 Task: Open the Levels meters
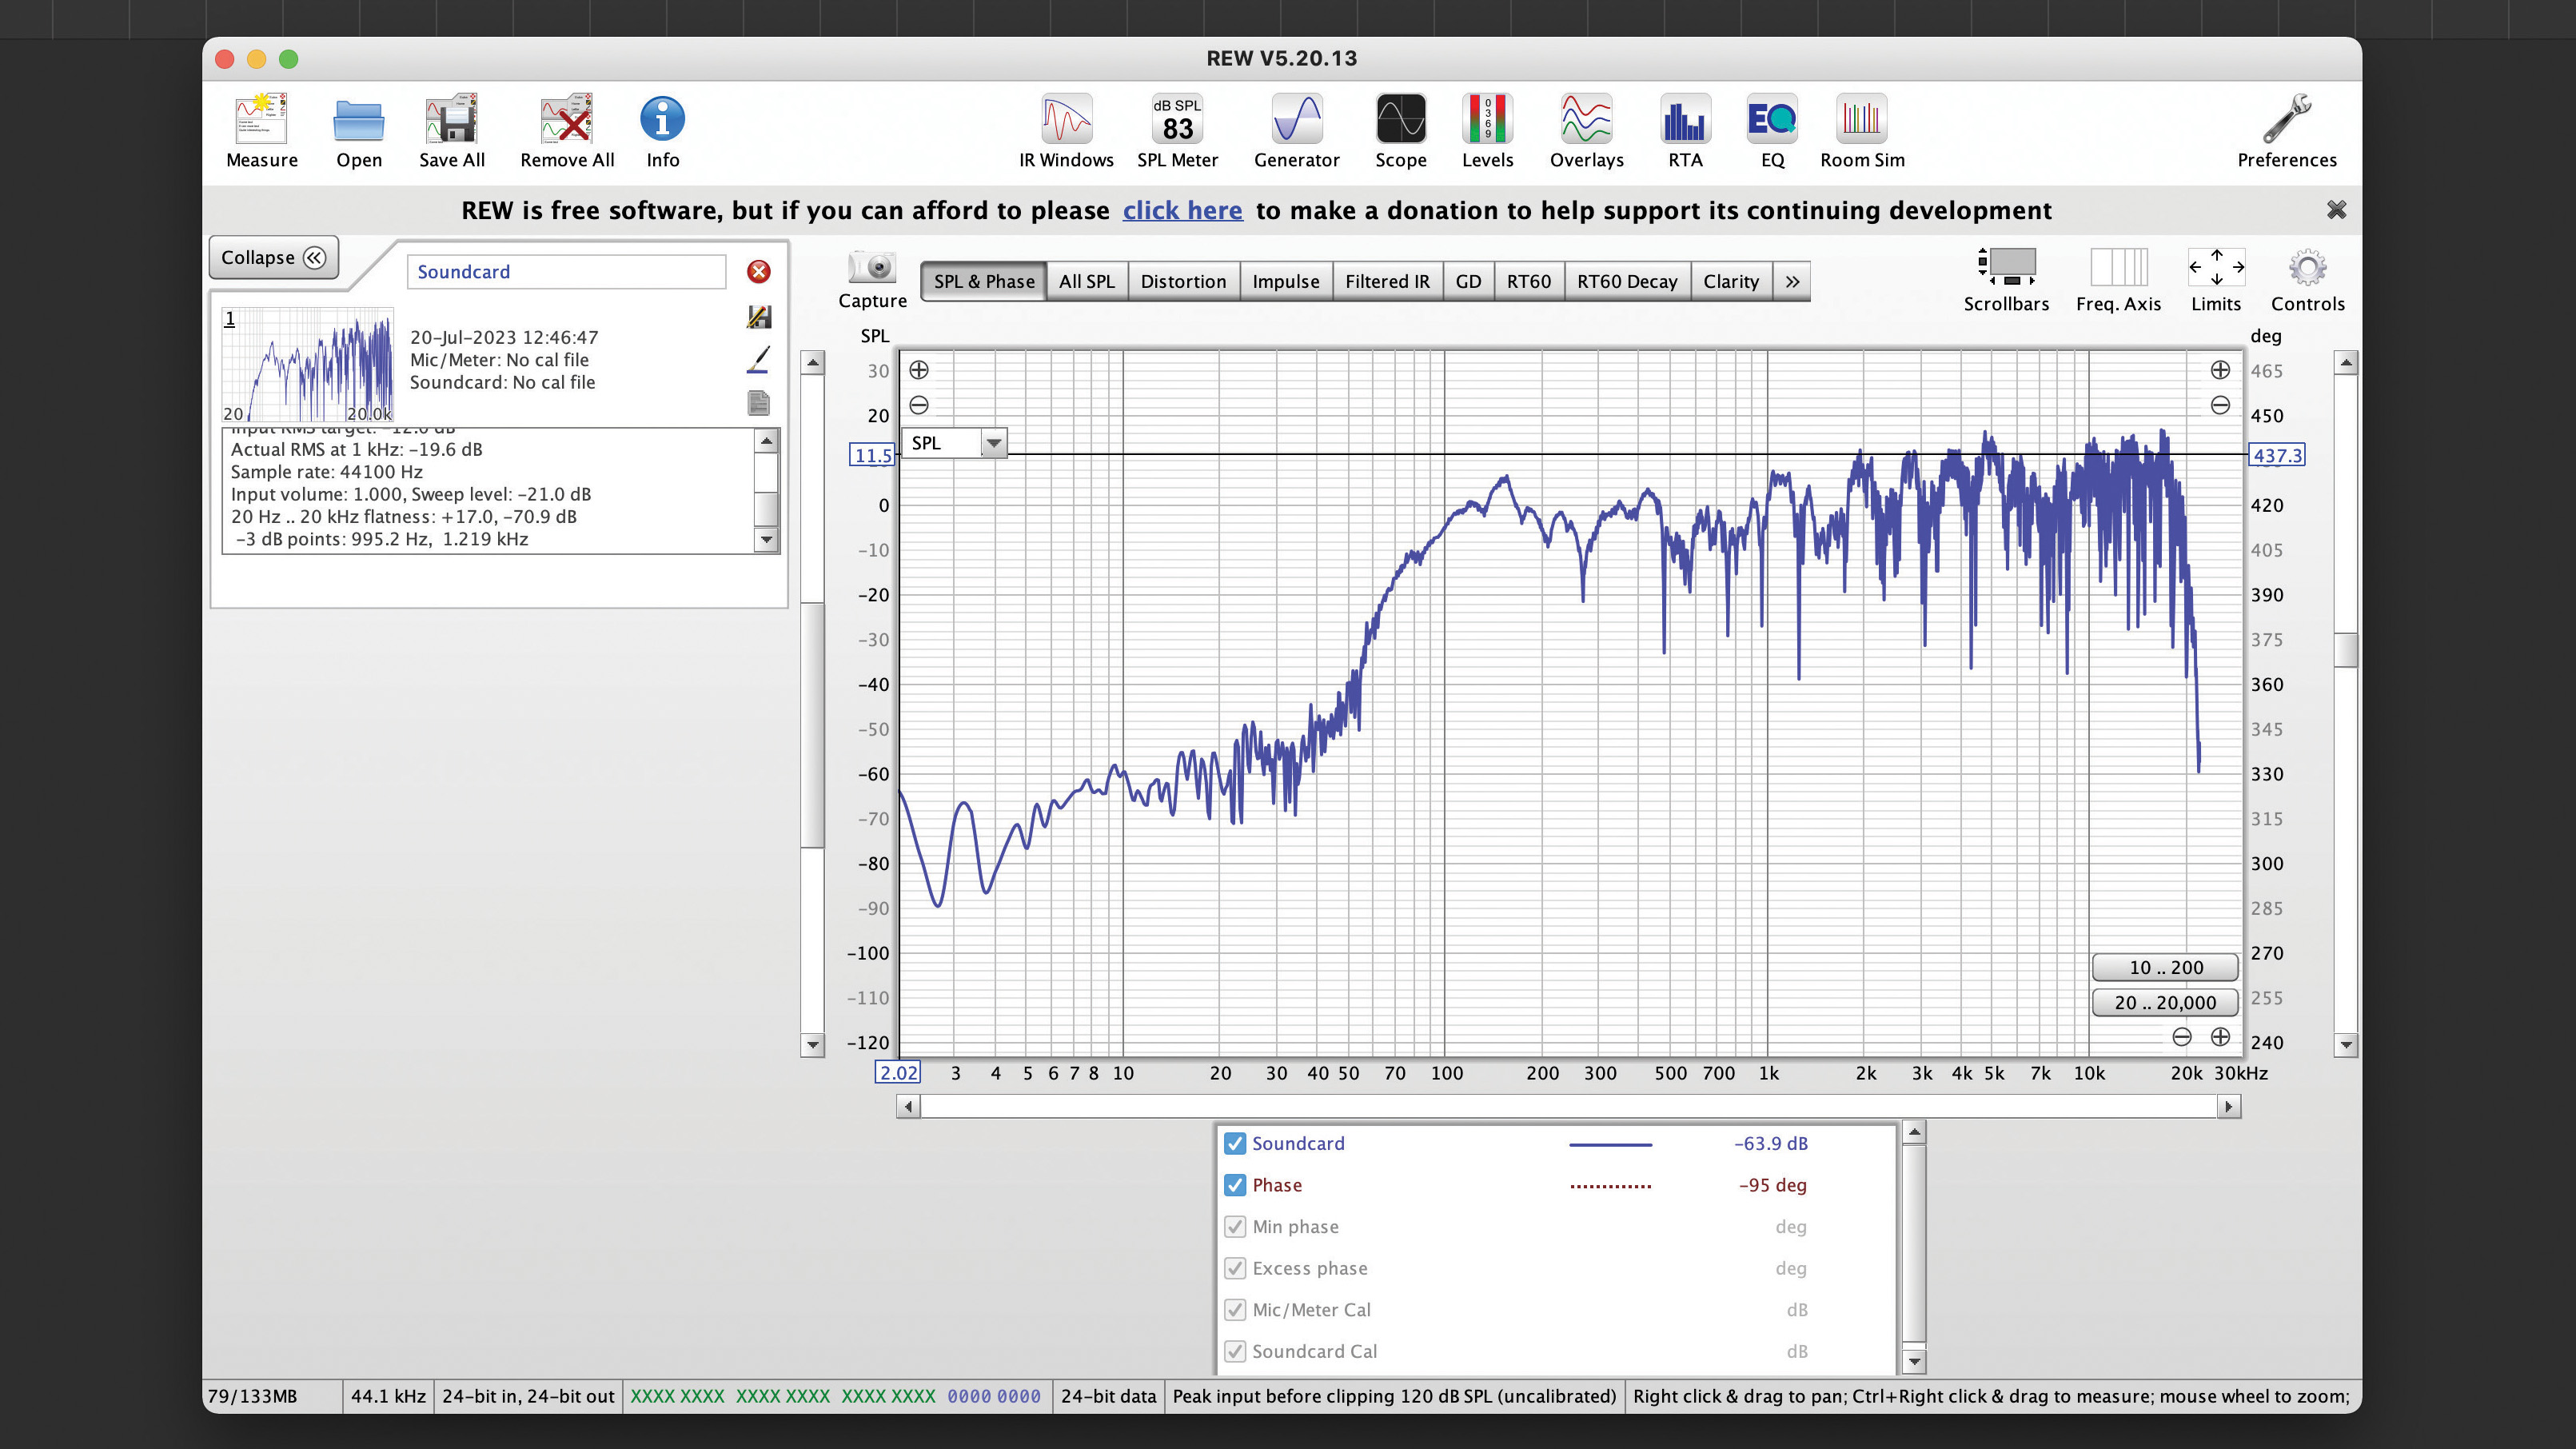(1487, 132)
